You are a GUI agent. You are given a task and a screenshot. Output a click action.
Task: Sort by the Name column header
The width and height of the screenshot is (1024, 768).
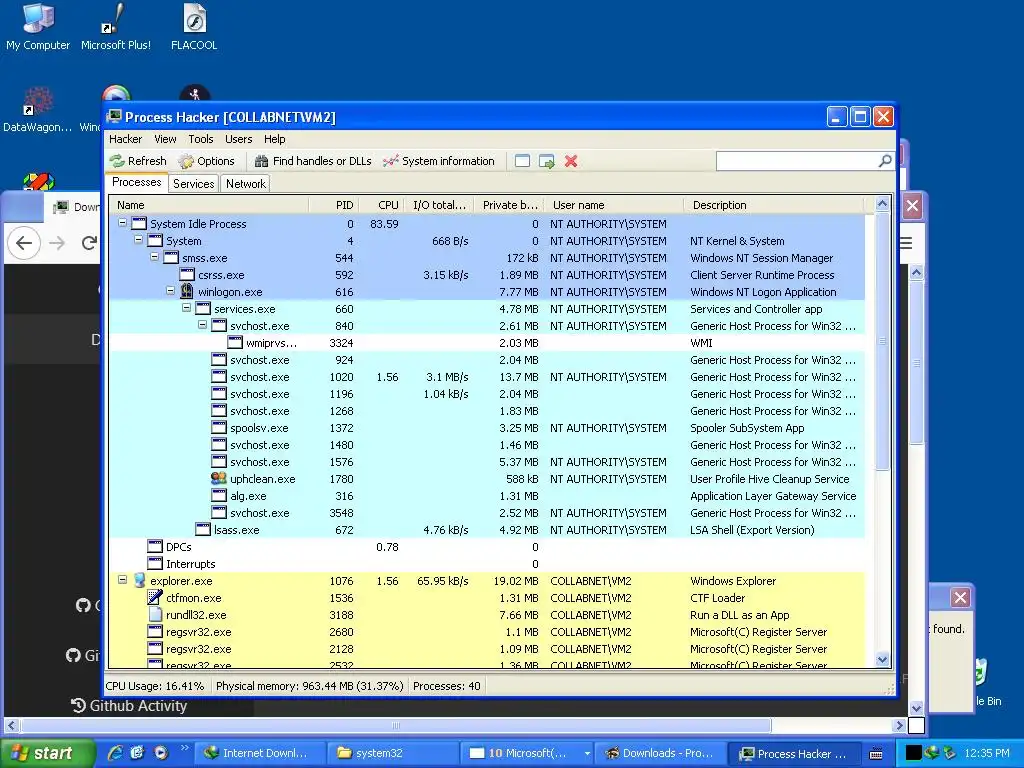click(208, 205)
